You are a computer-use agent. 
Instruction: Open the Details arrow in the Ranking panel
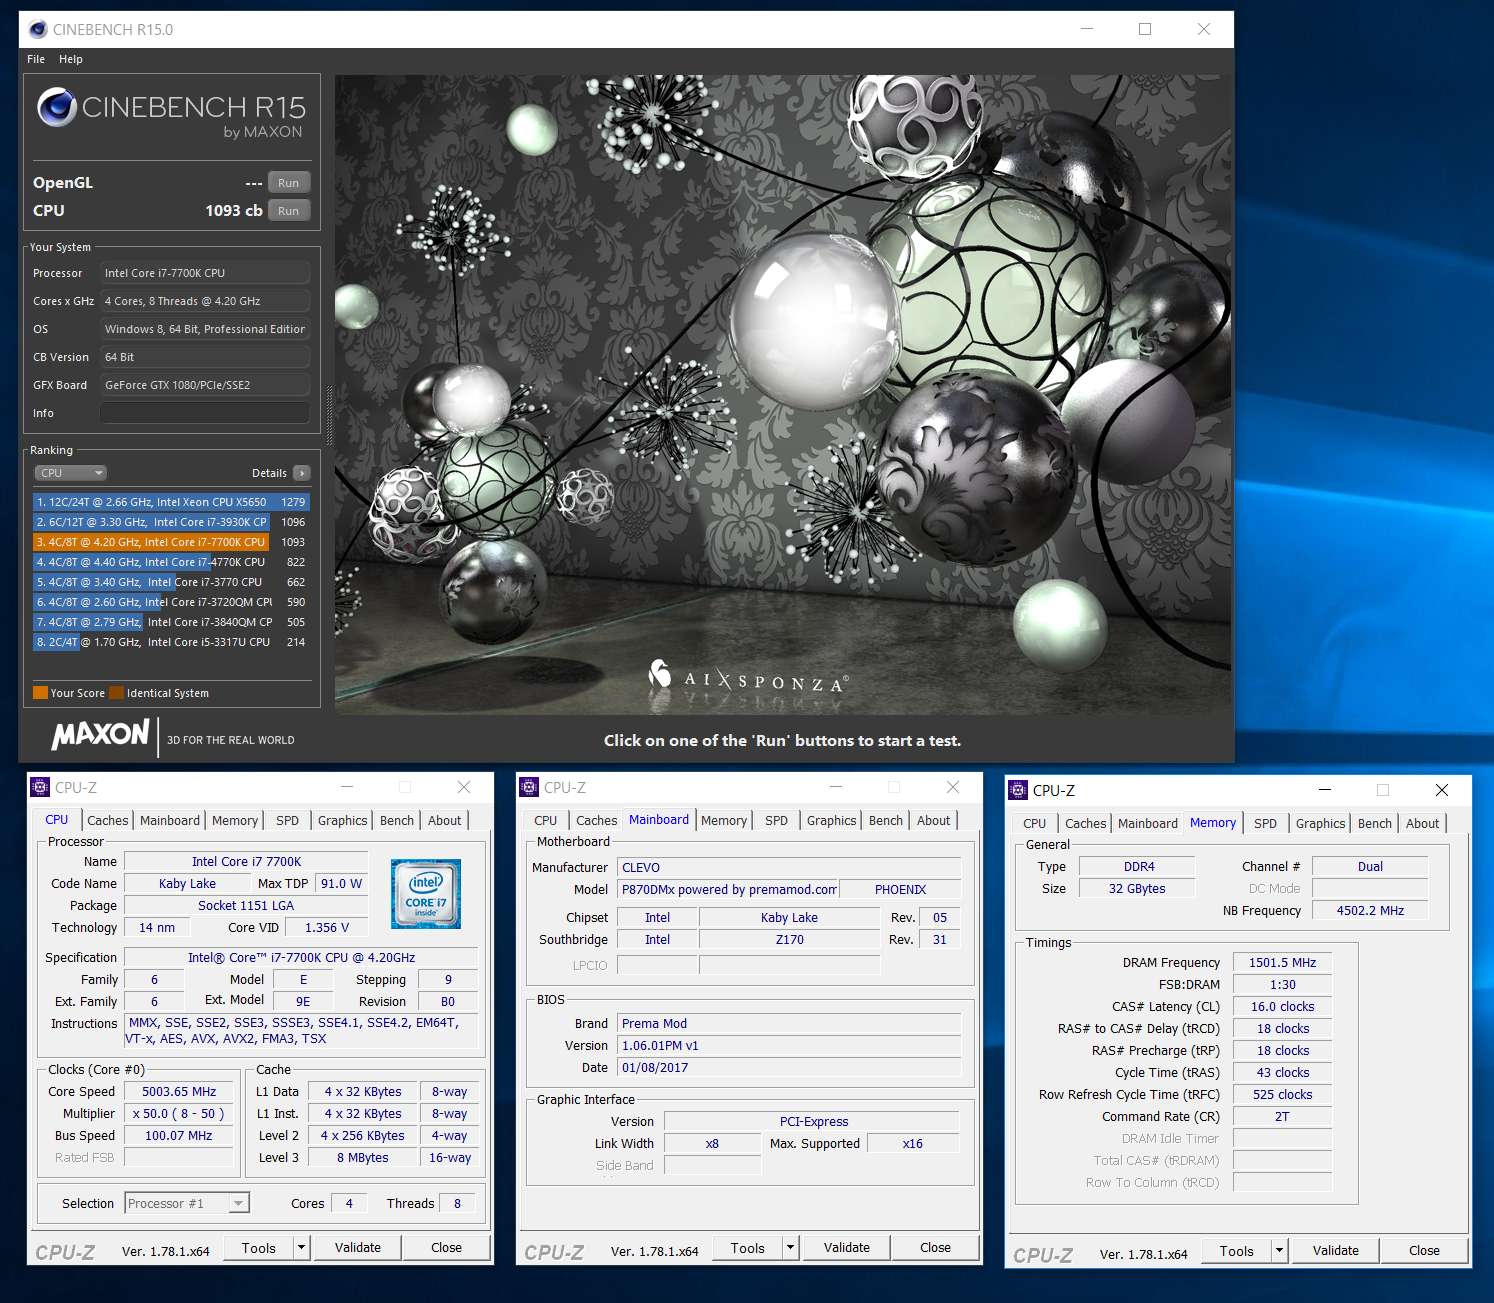pyautogui.click(x=302, y=473)
